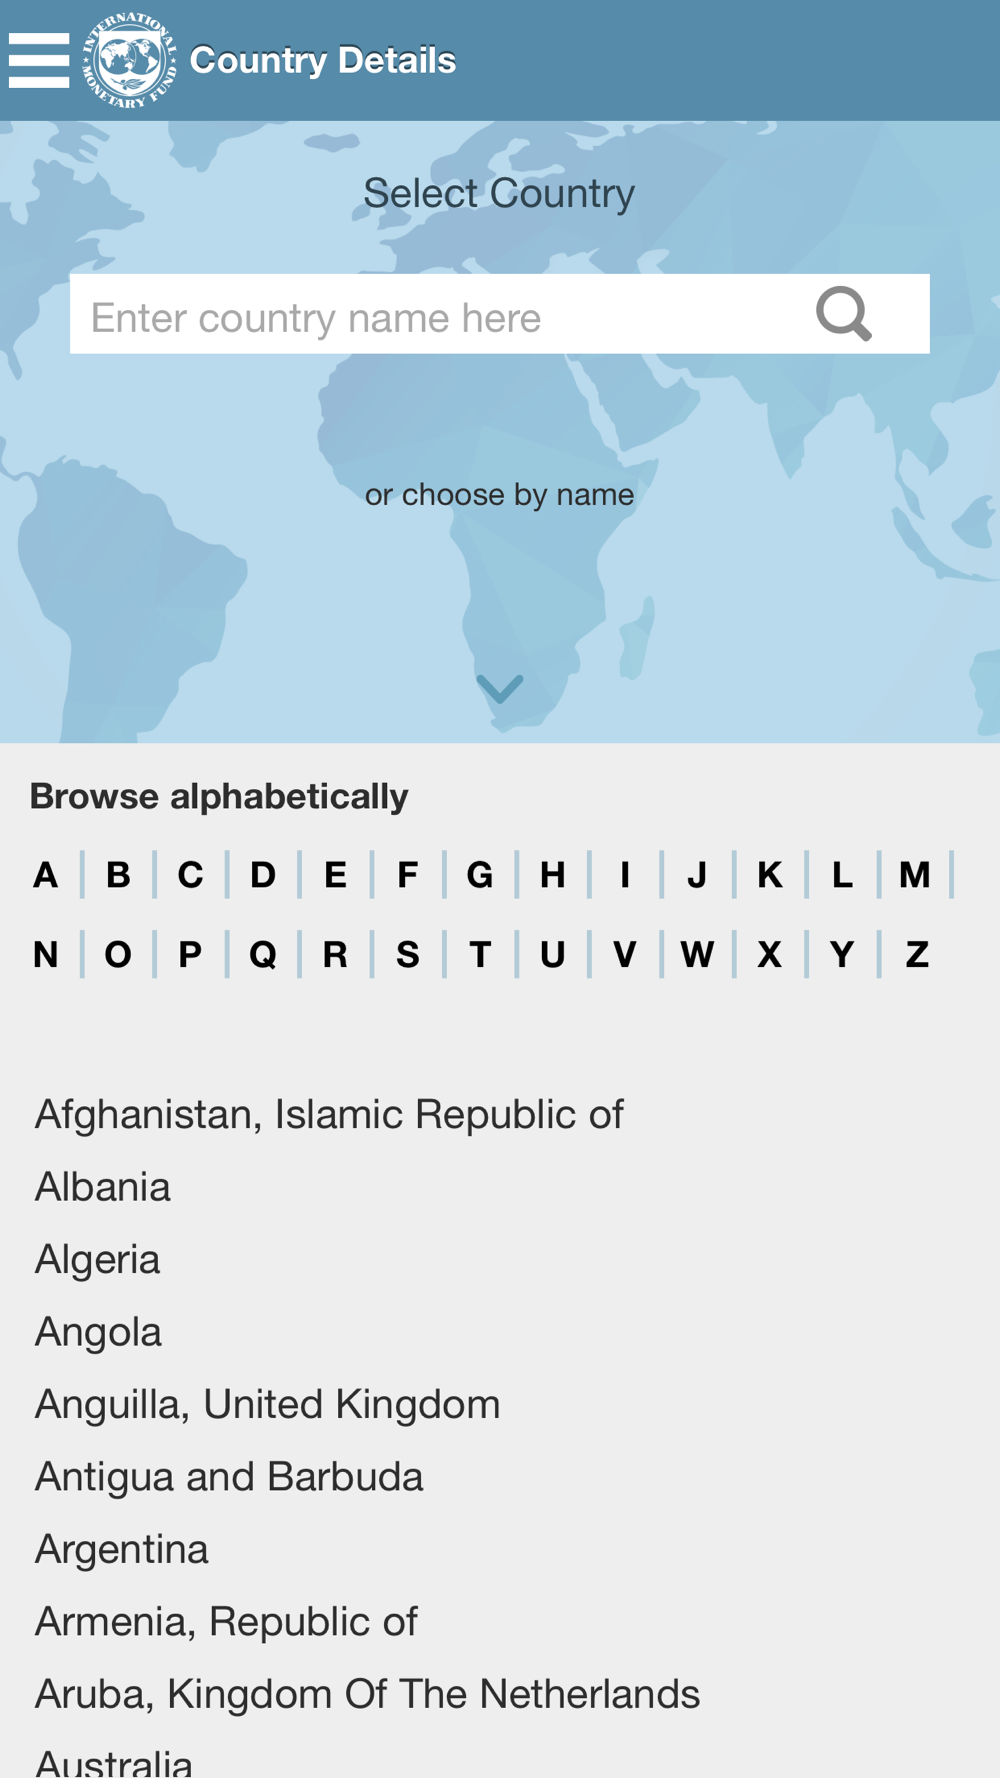
Task: Select letter S in alphabet index
Action: pyautogui.click(x=407, y=955)
